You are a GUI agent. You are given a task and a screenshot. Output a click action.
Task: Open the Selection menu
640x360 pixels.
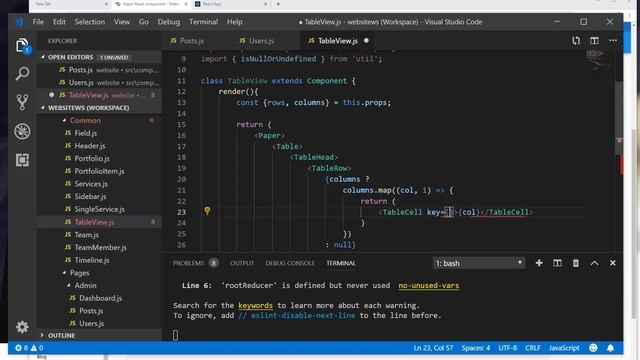(89, 22)
